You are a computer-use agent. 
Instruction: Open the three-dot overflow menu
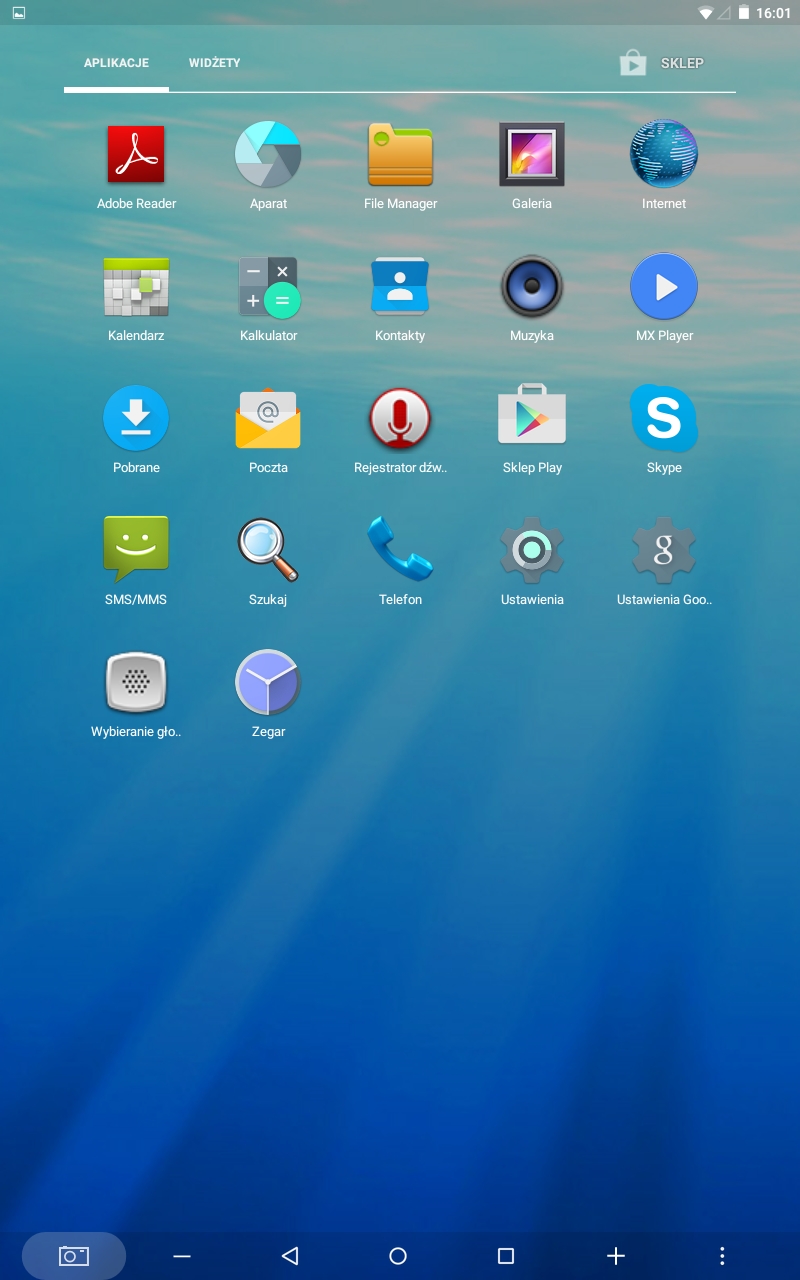[722, 1256]
